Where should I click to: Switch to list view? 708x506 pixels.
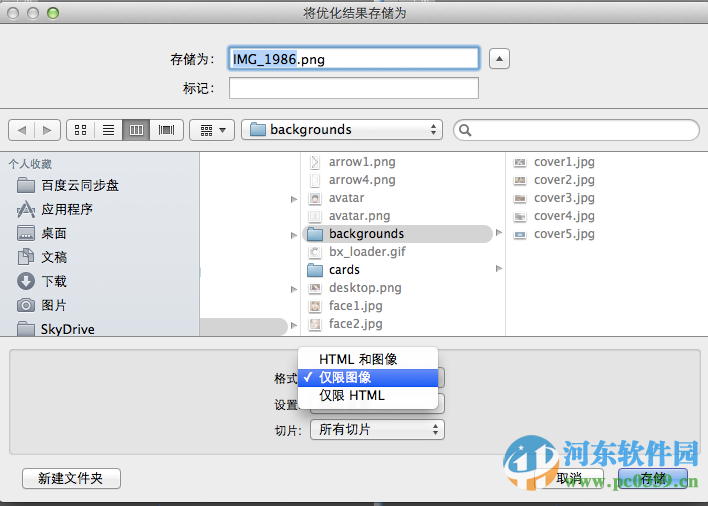point(108,130)
